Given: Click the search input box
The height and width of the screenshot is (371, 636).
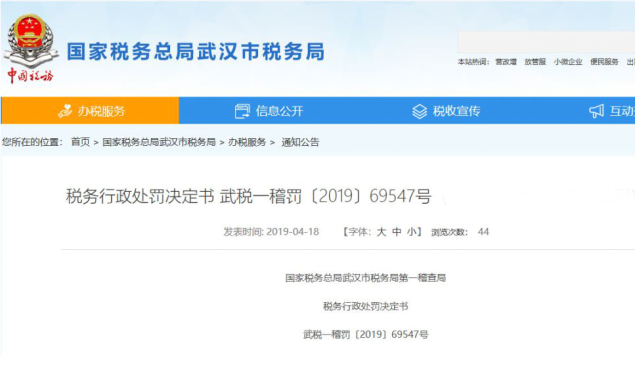Looking at the screenshot, I should 547,42.
